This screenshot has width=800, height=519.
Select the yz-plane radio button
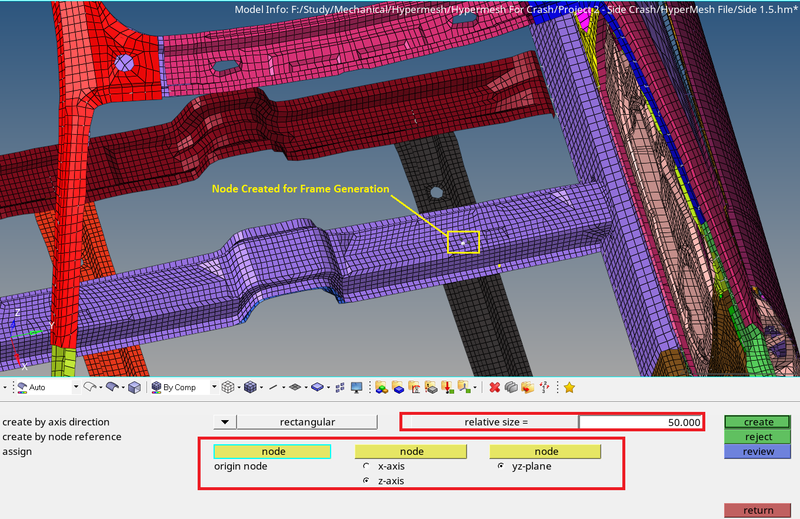point(502,466)
